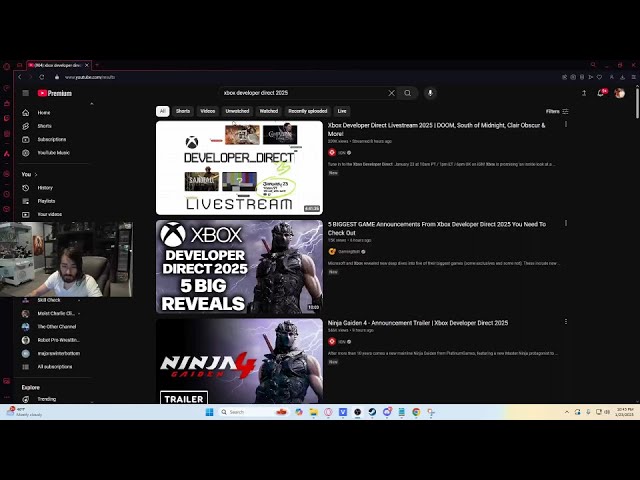Reload page with browser refresh icon
The width and height of the screenshot is (640, 480).
(42, 77)
